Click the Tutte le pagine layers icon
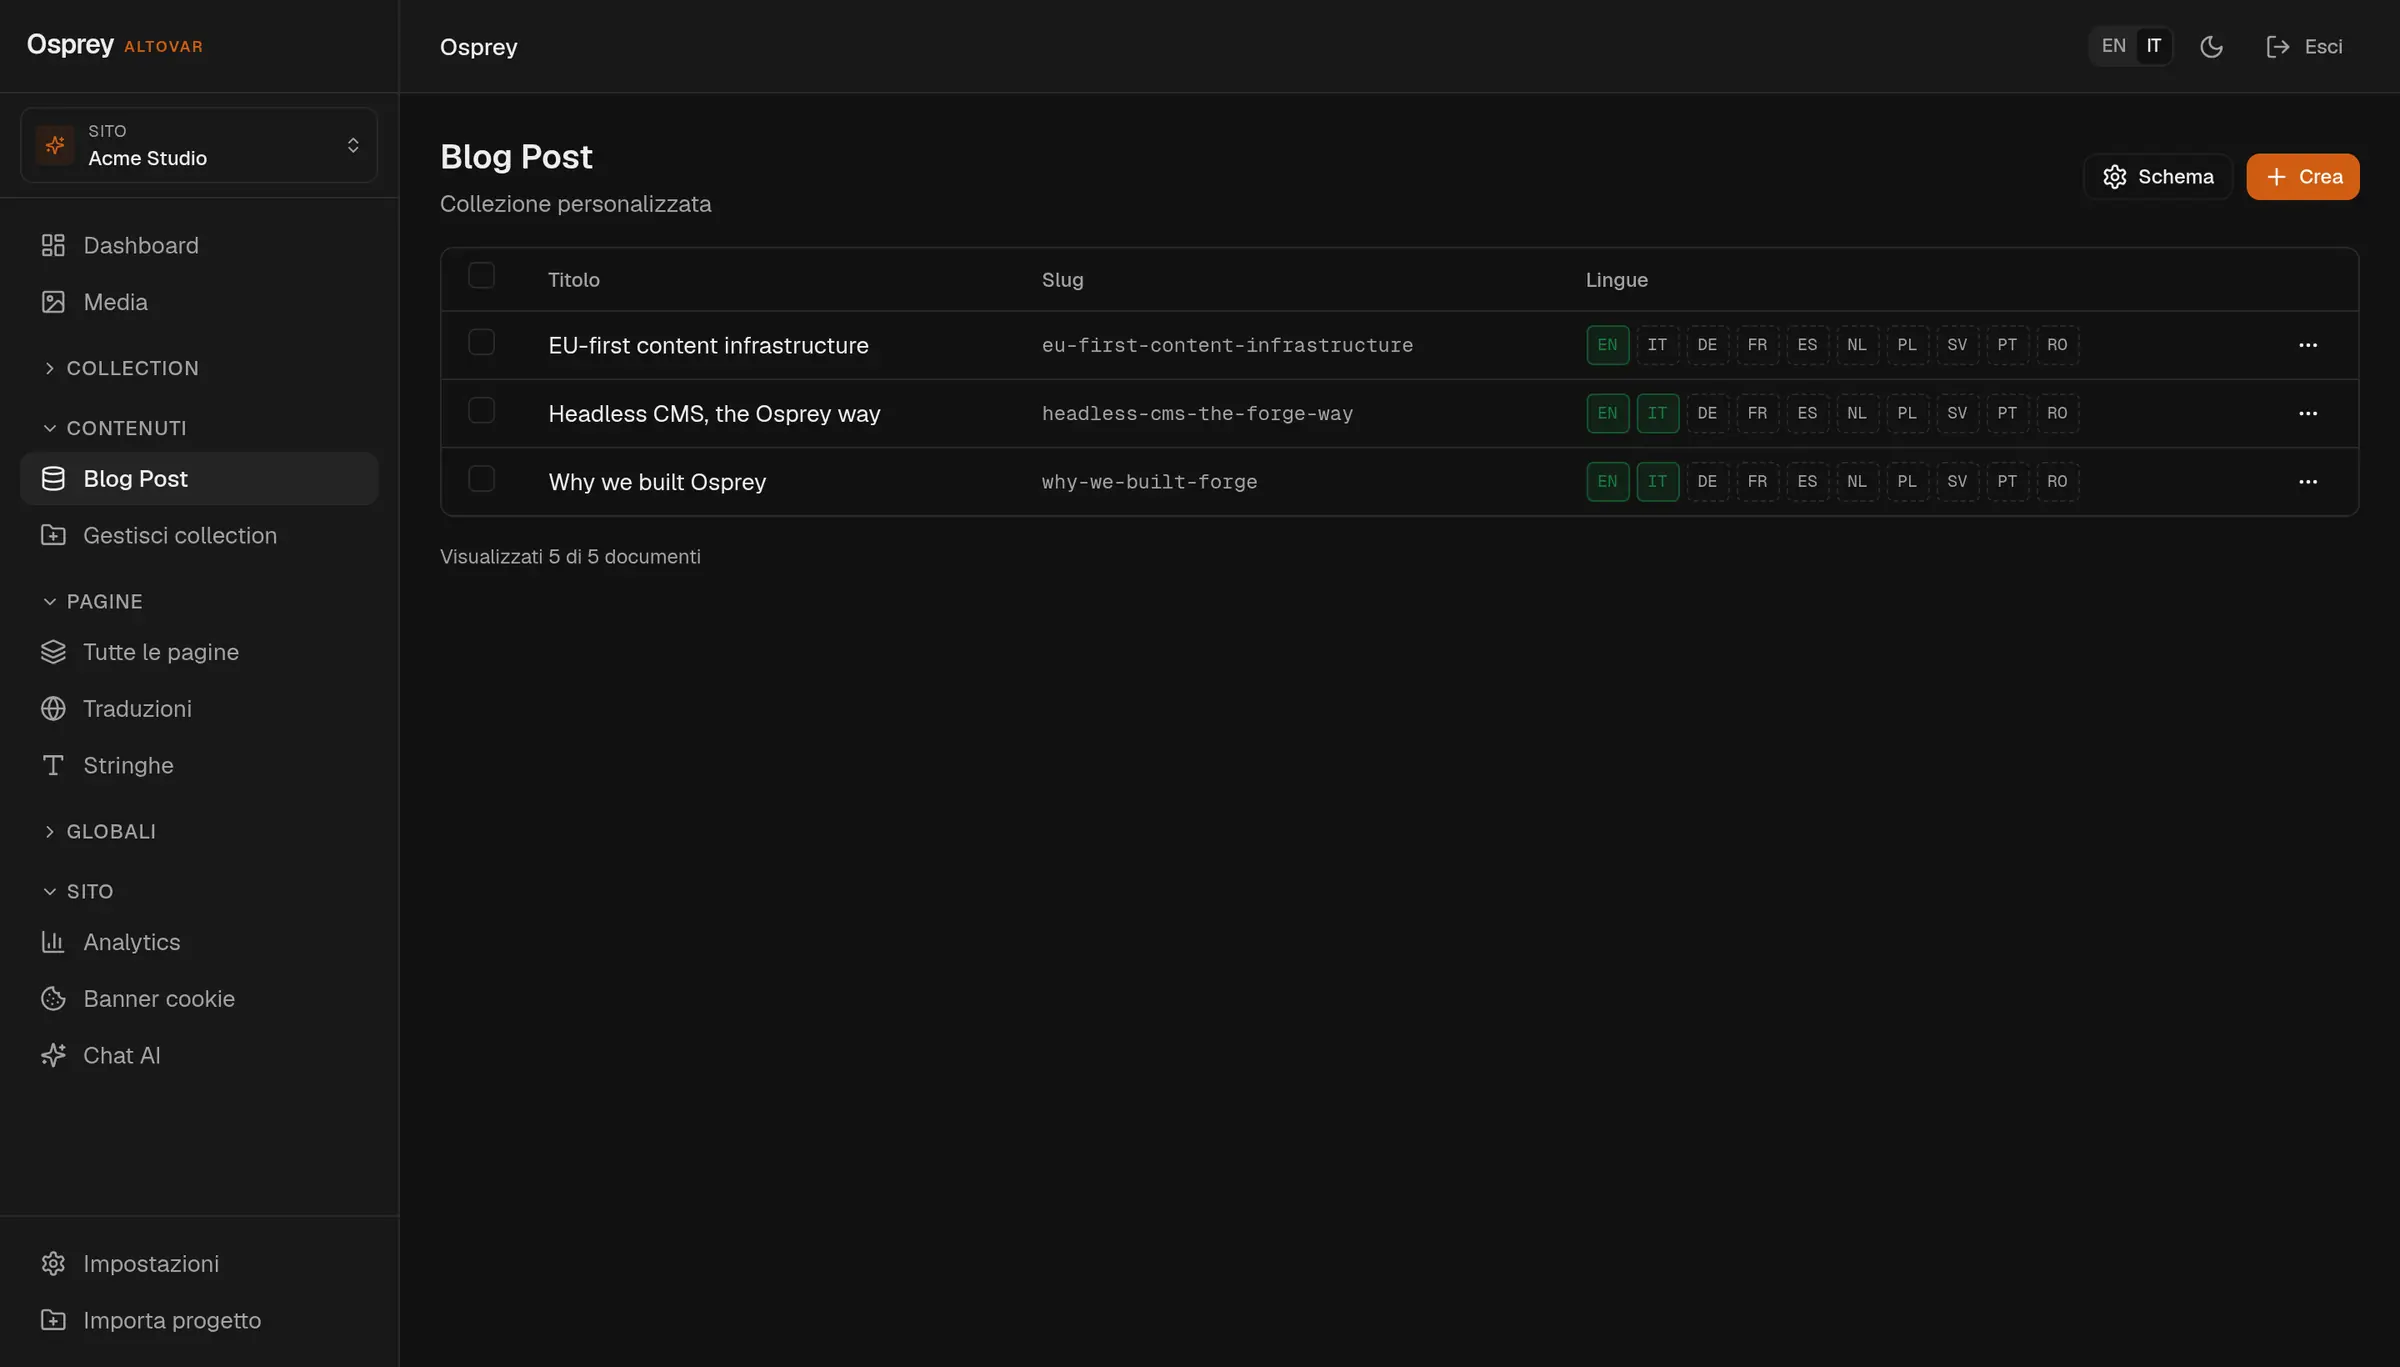The width and height of the screenshot is (2400, 1367). [53, 652]
